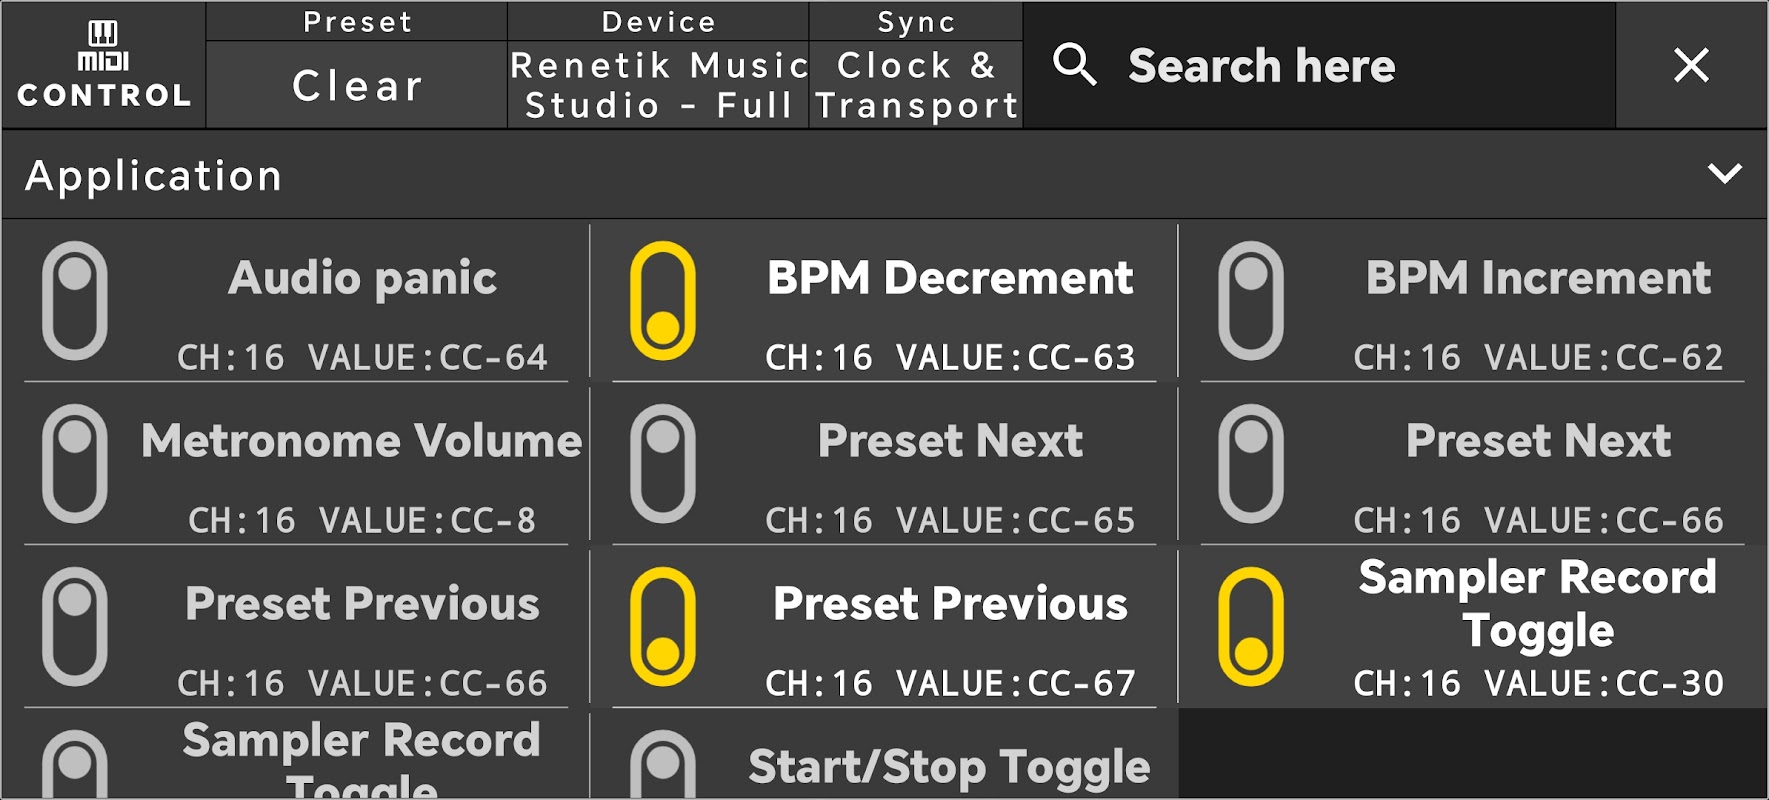Disable the BPM Decrement switch
Screen dimensions: 1769x800
(663, 300)
